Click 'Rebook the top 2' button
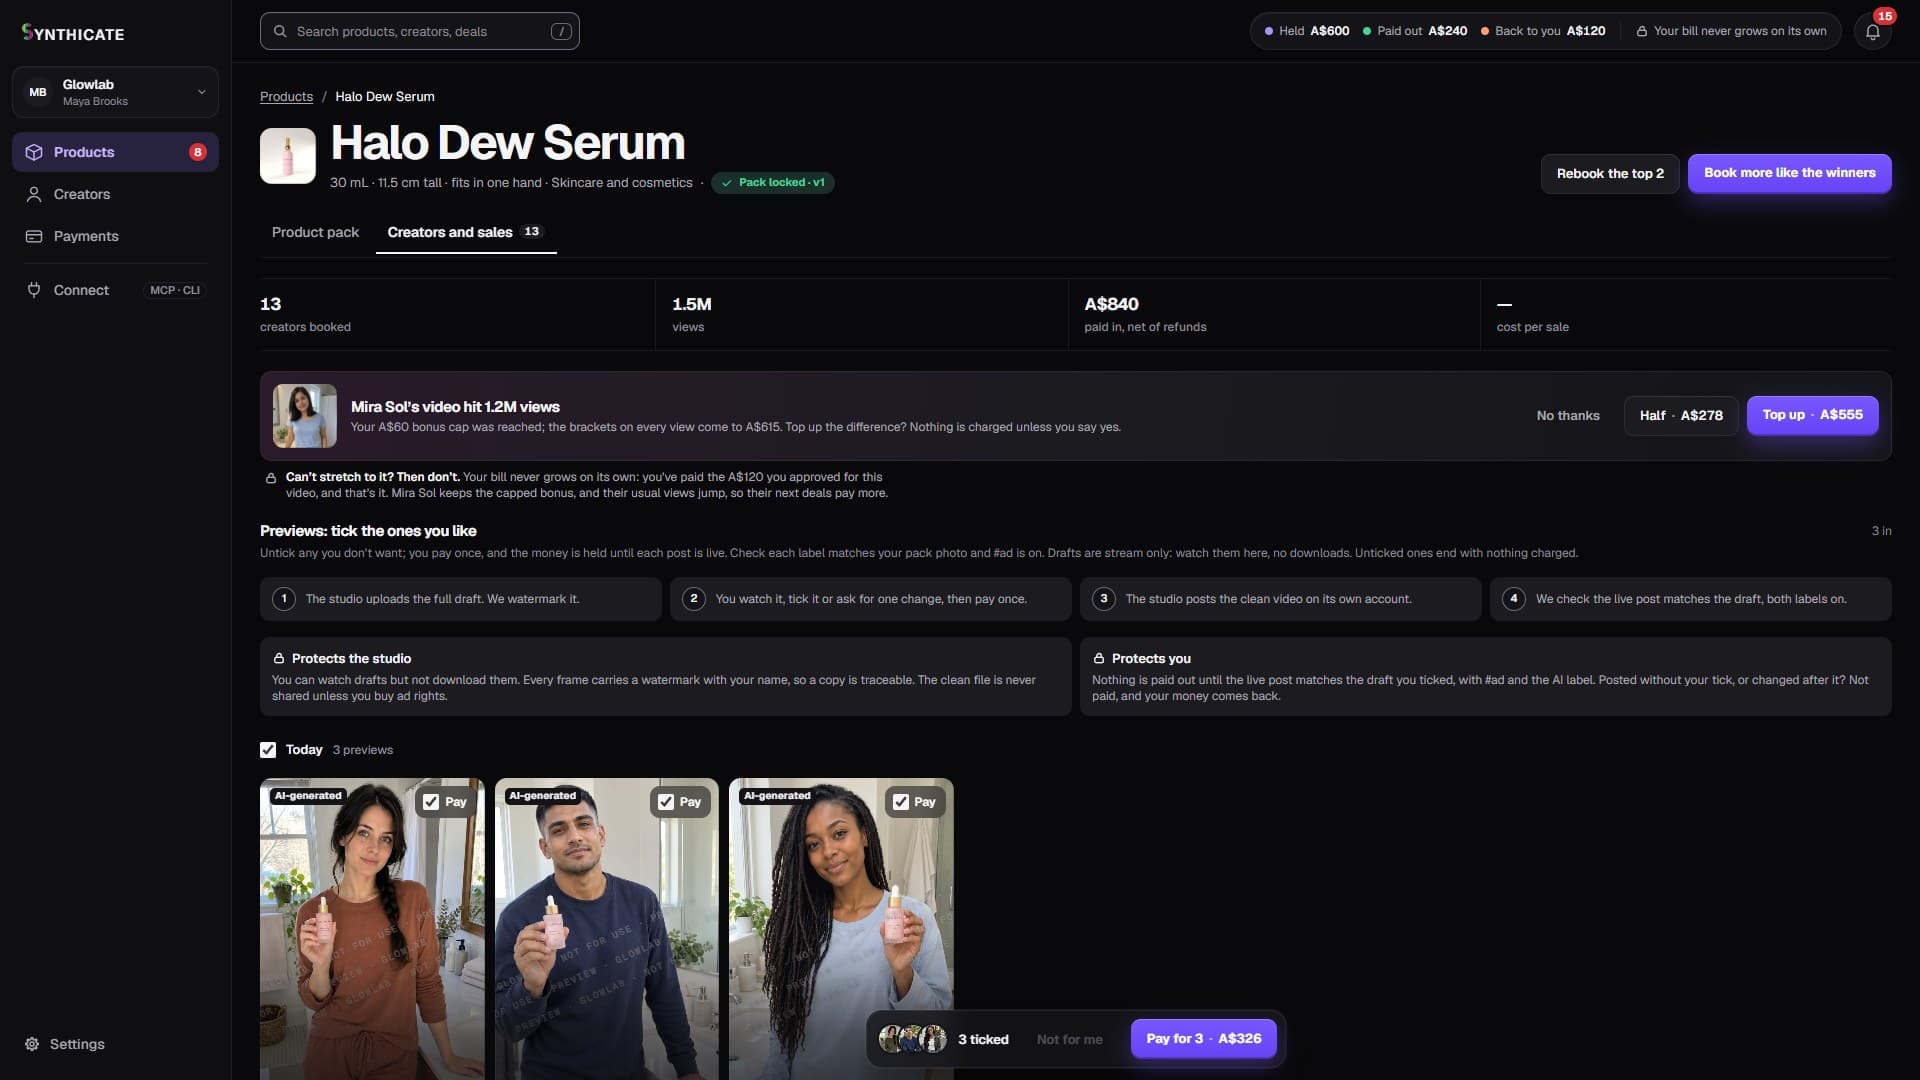The image size is (1920, 1080). click(x=1610, y=174)
